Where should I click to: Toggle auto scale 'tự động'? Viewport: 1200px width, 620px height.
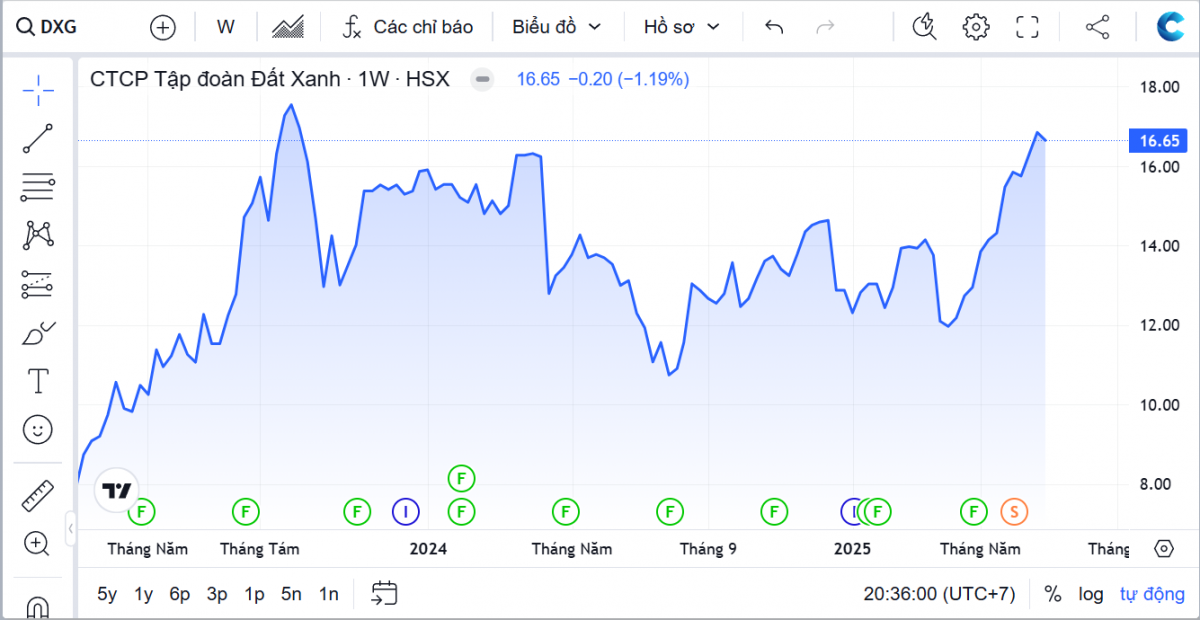click(x=1151, y=594)
